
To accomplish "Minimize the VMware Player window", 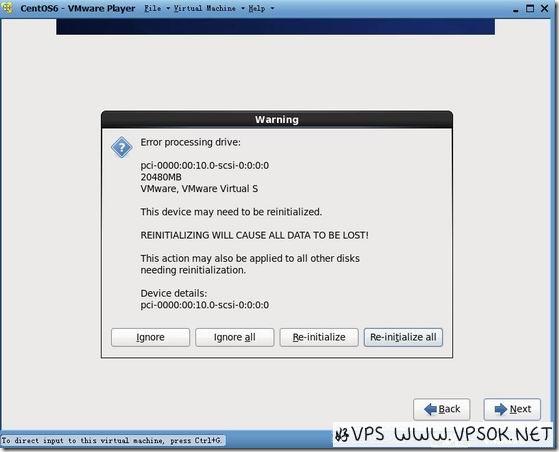I will (x=516, y=9).
